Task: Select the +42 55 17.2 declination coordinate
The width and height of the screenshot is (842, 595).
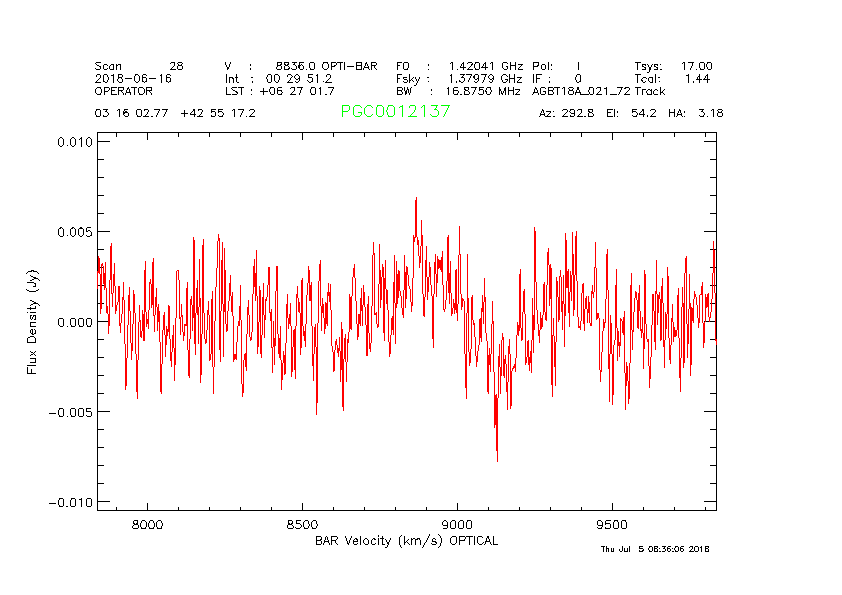Action: pos(218,113)
